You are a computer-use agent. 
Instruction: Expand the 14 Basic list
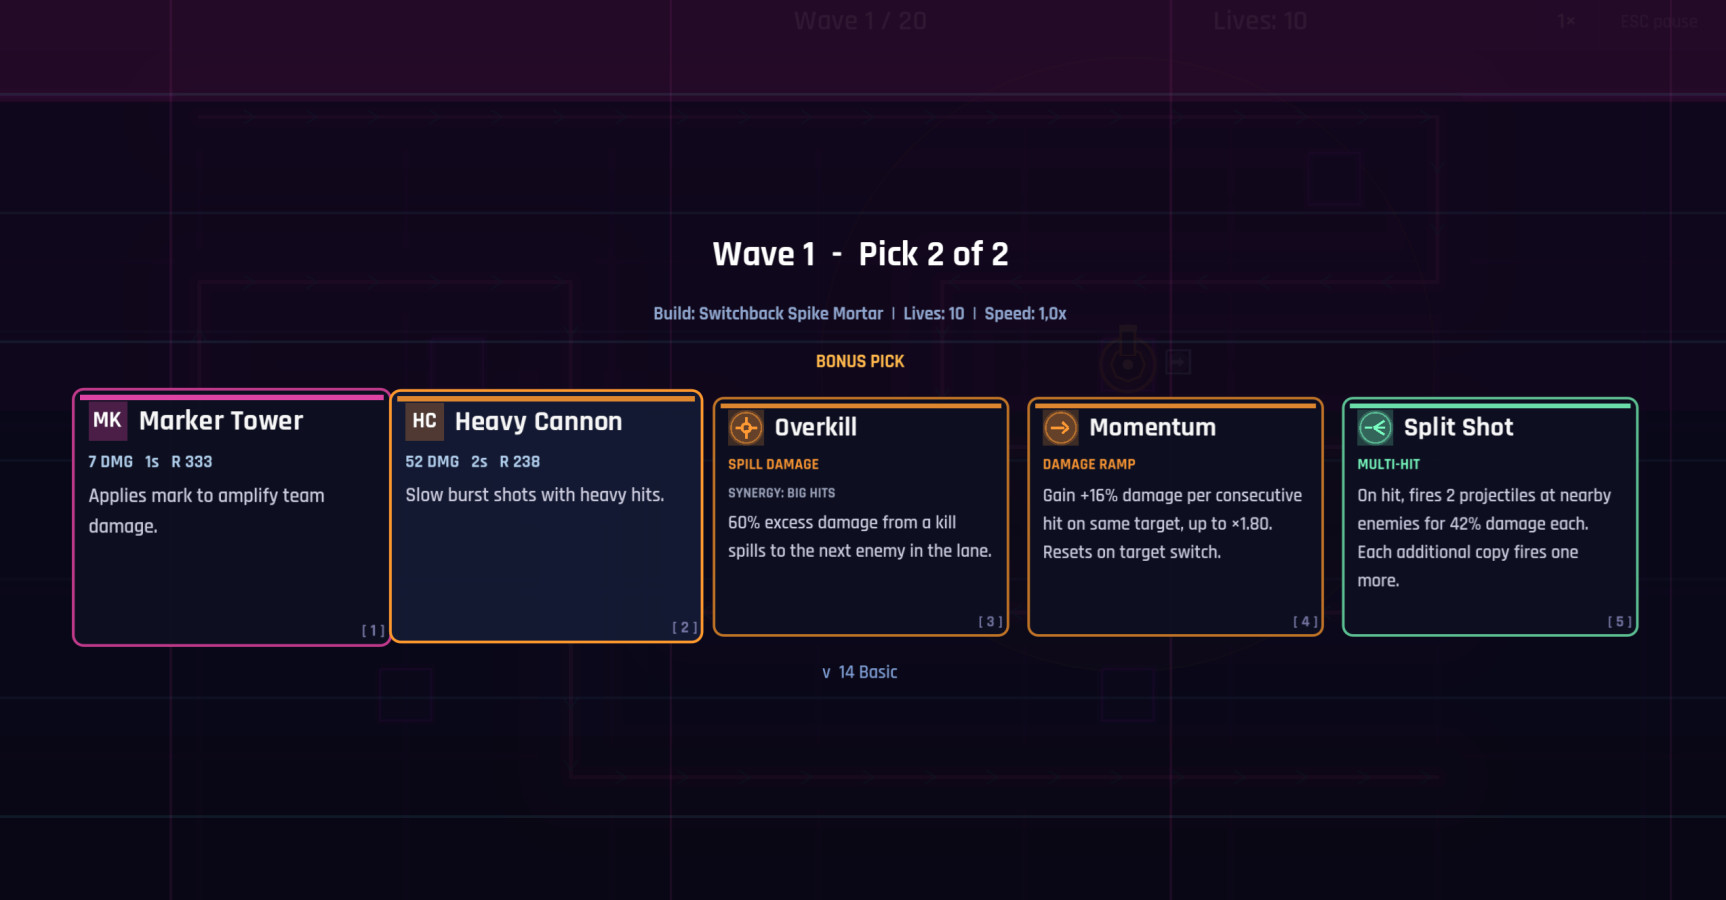click(x=860, y=672)
